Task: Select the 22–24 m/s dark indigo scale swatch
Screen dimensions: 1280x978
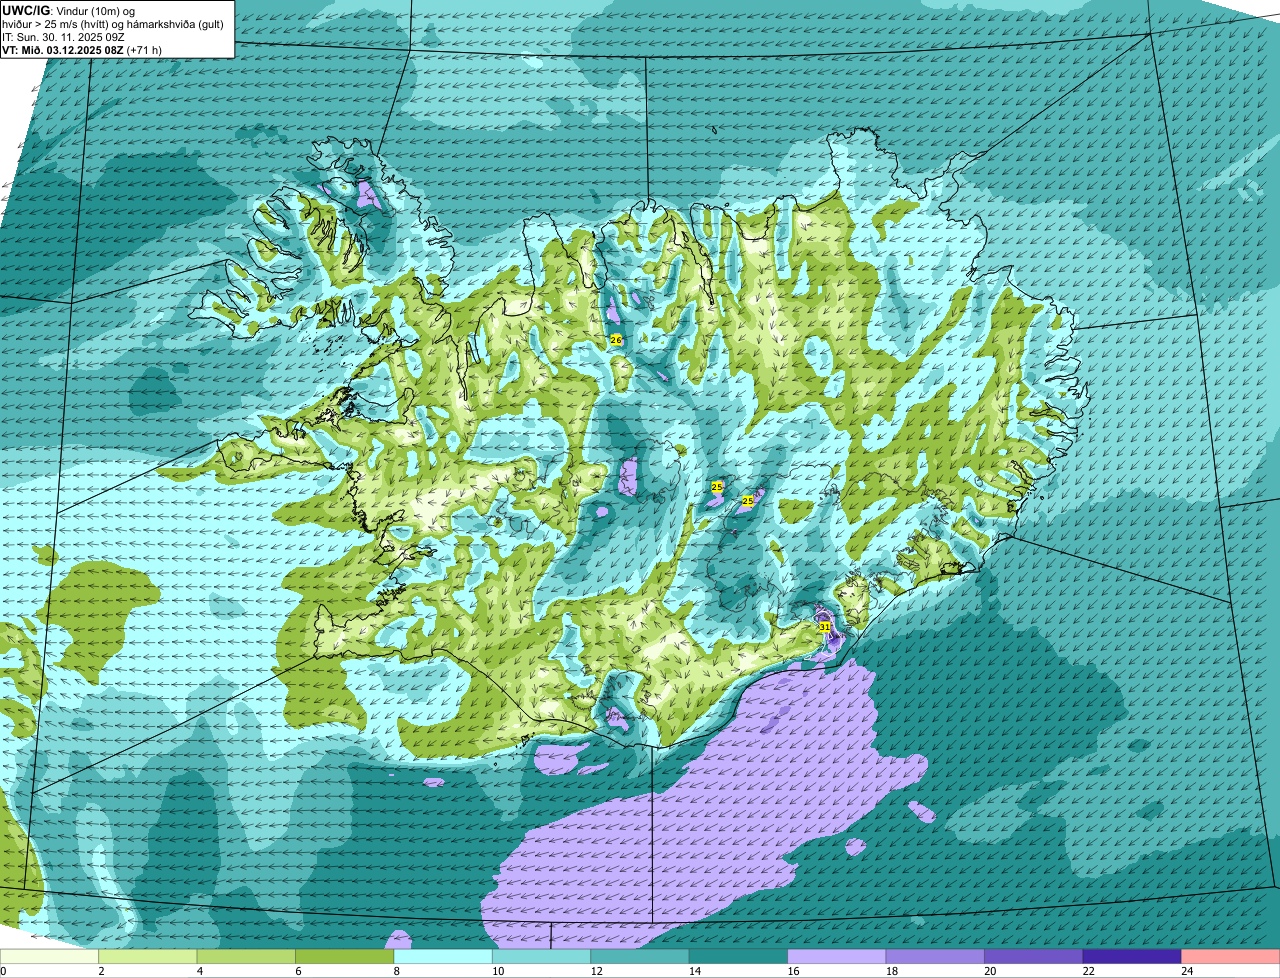Action: point(1132,956)
